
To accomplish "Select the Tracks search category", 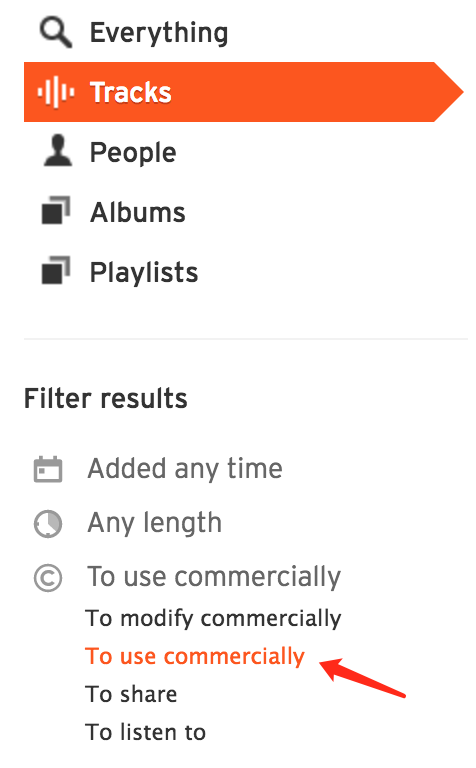I will (x=243, y=92).
